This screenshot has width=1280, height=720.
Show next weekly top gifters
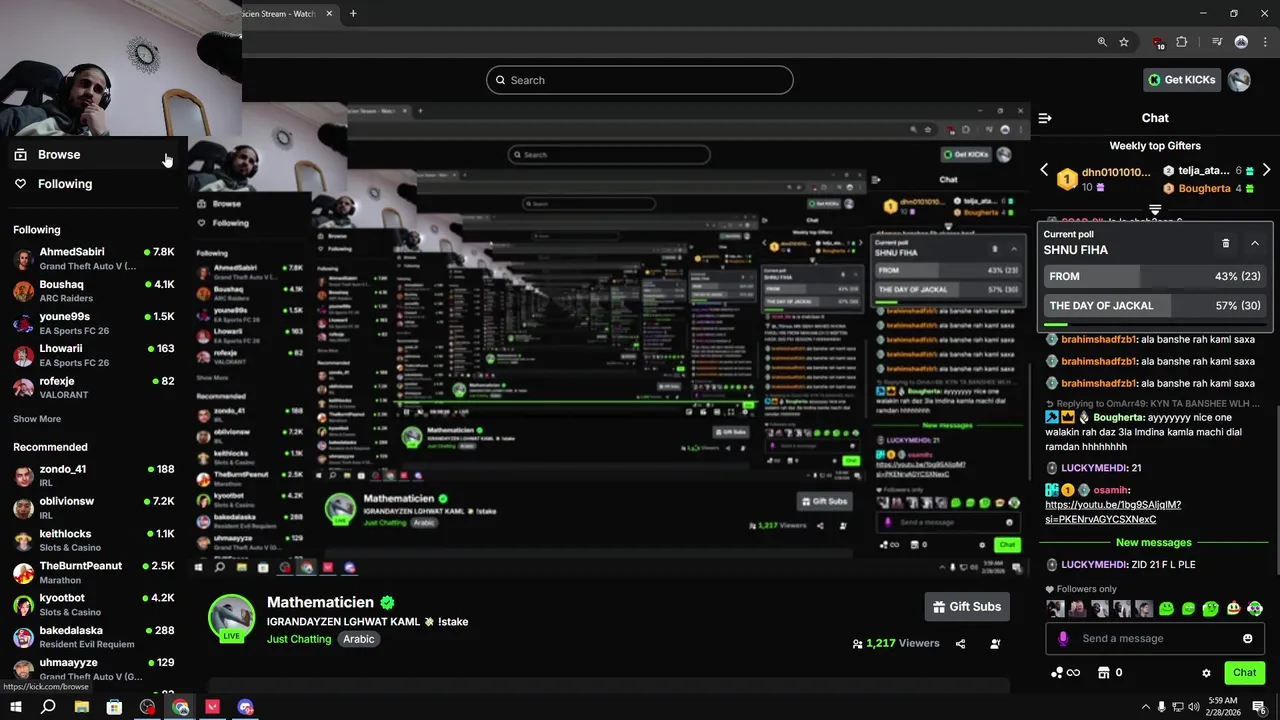click(x=1266, y=170)
